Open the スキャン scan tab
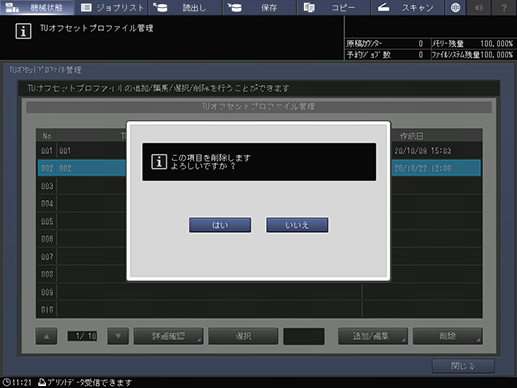517x388 pixels. tap(407, 7)
